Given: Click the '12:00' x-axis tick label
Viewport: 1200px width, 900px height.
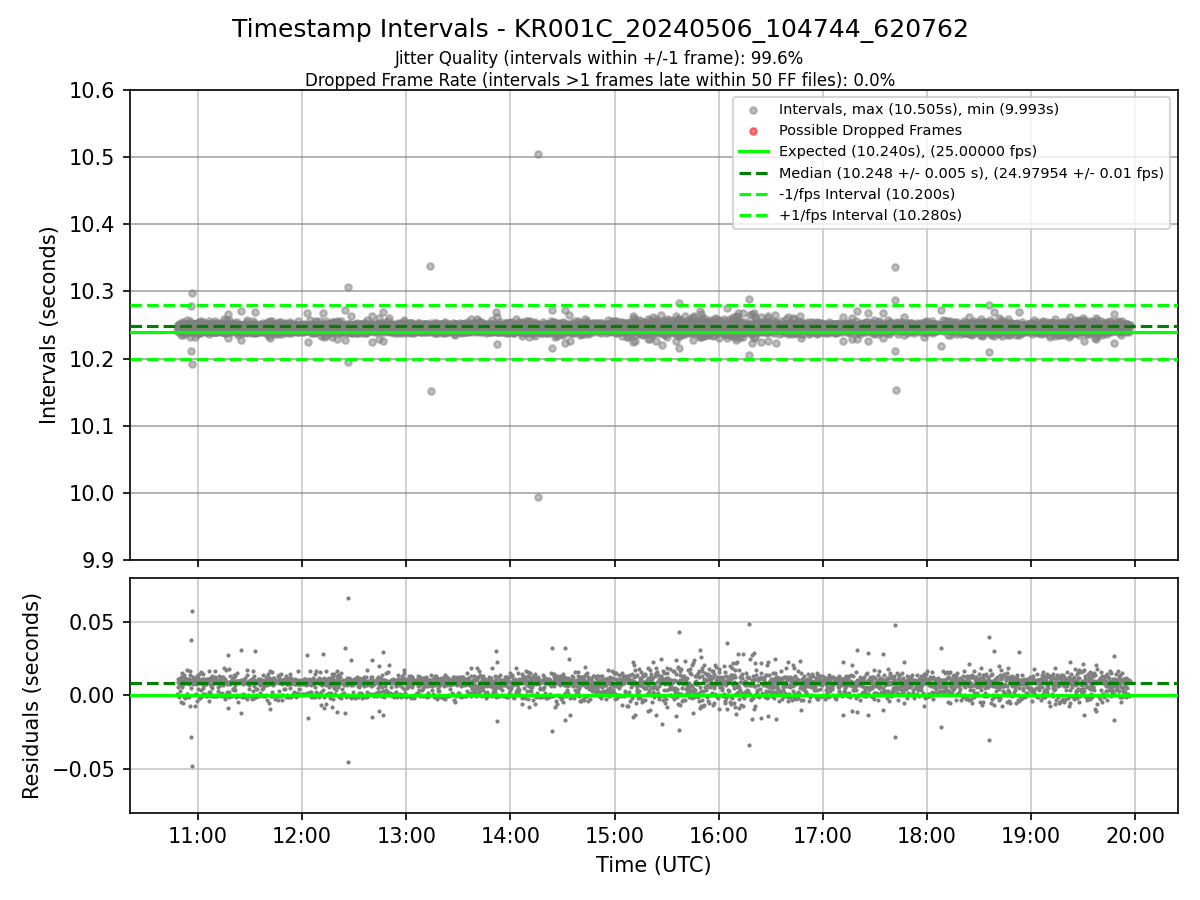Looking at the screenshot, I should (301, 834).
